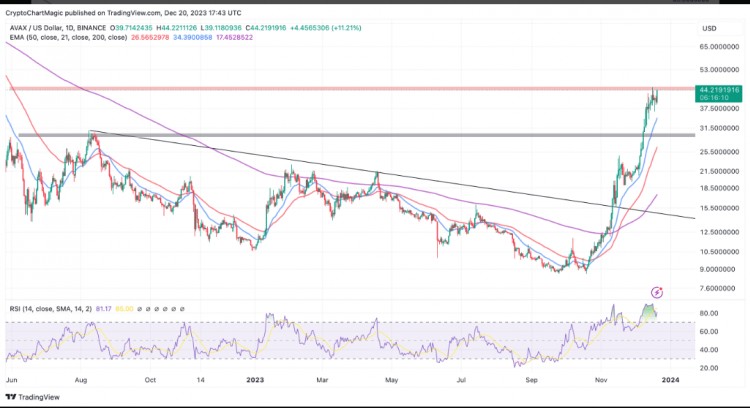Click the latest candlestick near the pink line
750x408 pixels.
657,97
